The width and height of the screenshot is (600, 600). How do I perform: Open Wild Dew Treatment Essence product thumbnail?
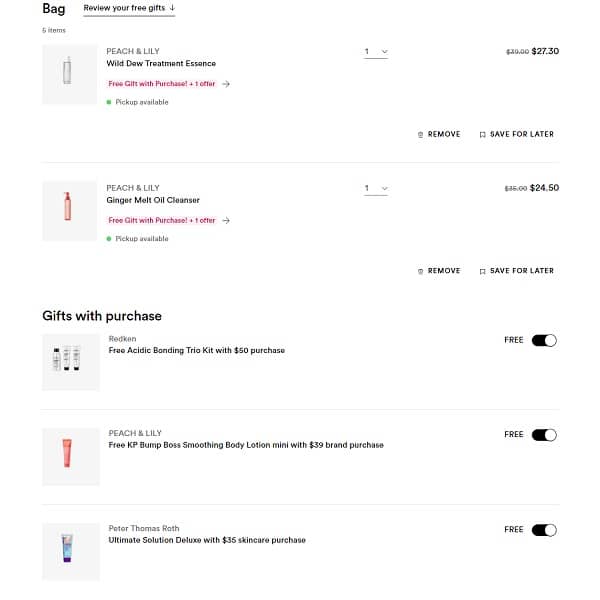point(69,74)
